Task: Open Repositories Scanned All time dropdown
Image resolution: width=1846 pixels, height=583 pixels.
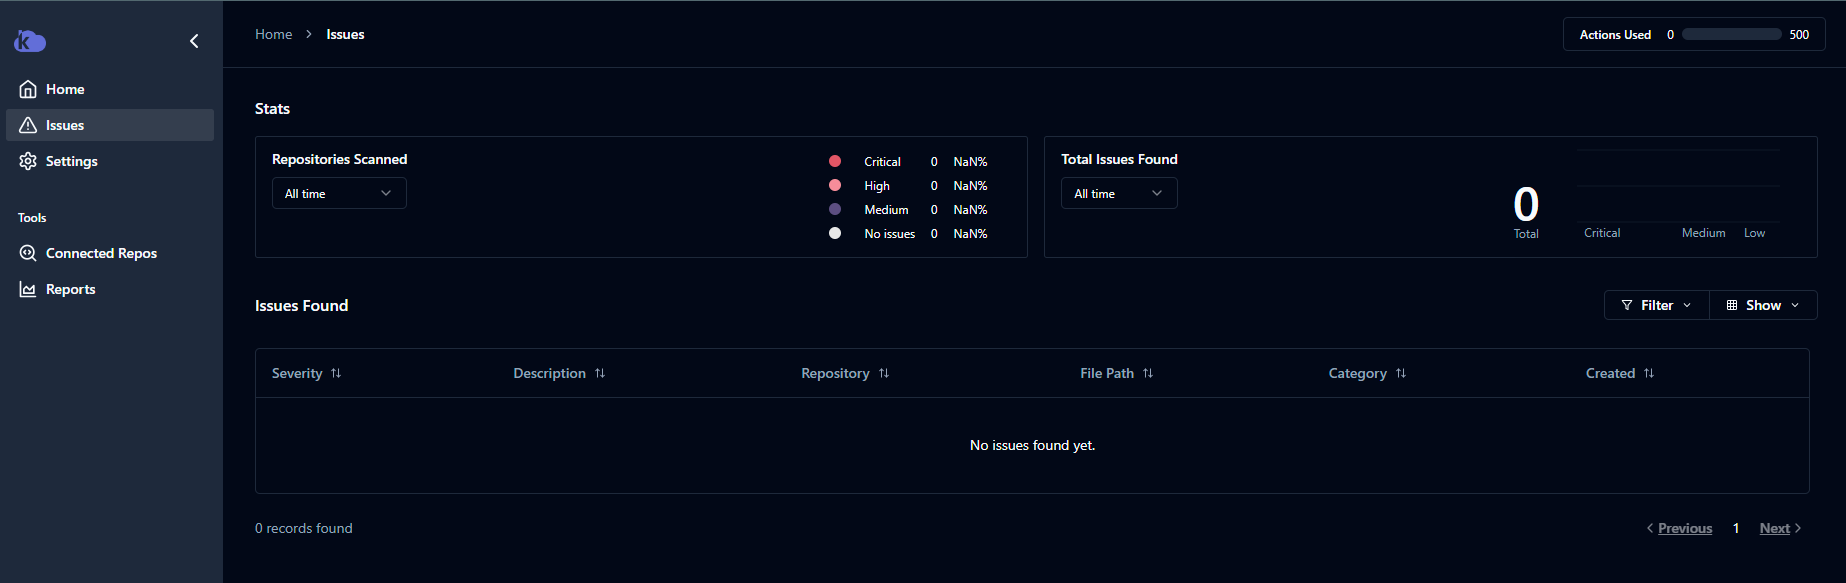Action: 339,193
